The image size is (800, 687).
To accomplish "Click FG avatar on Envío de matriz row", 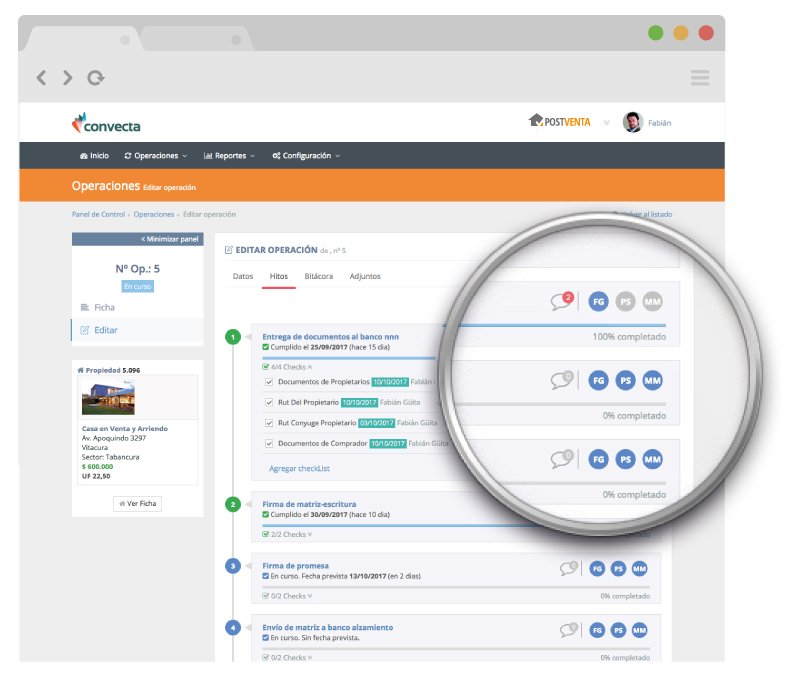I will (x=597, y=630).
